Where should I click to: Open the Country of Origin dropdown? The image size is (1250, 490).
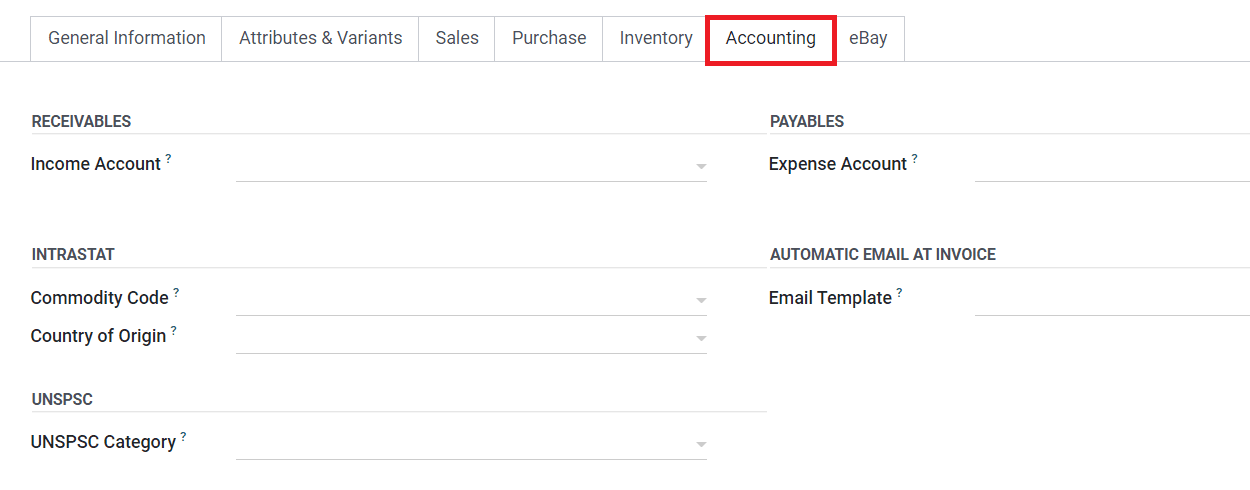(701, 338)
